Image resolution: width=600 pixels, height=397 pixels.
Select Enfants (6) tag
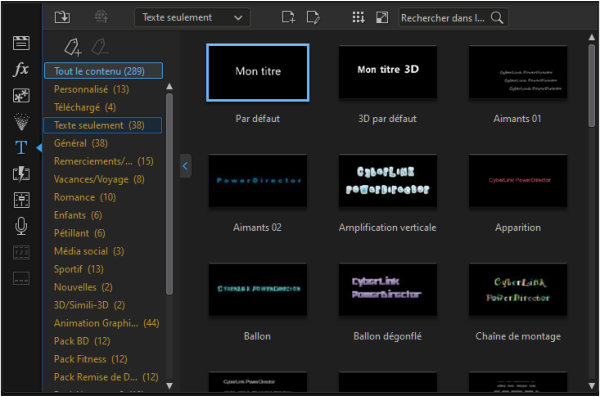click(78, 215)
